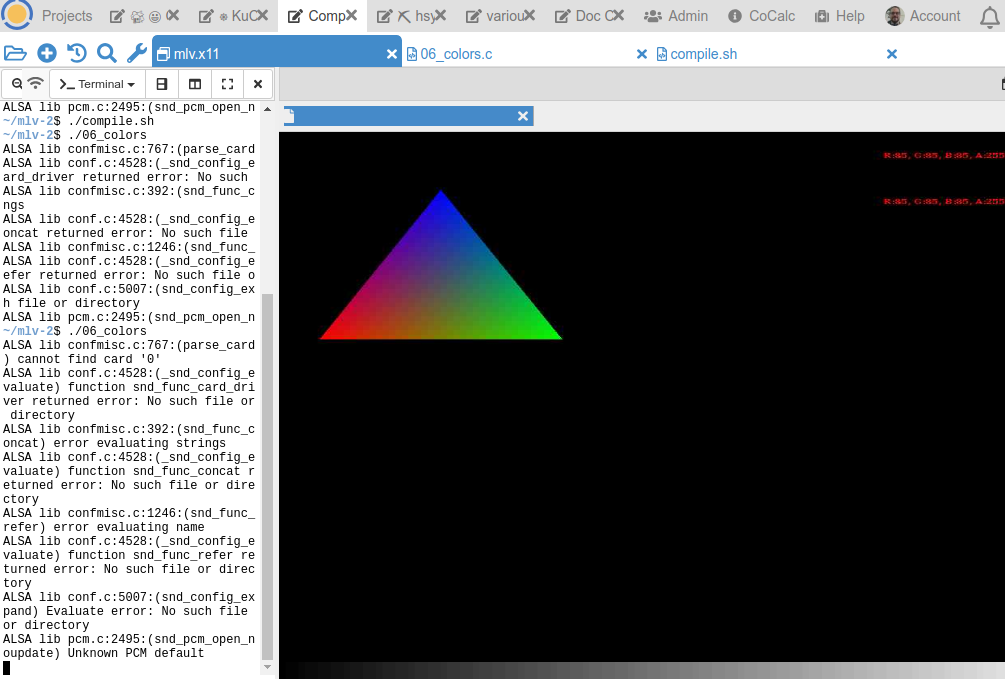1005x679 pixels.
Task: Switch to the compile.sh file tab
Action: [703, 54]
